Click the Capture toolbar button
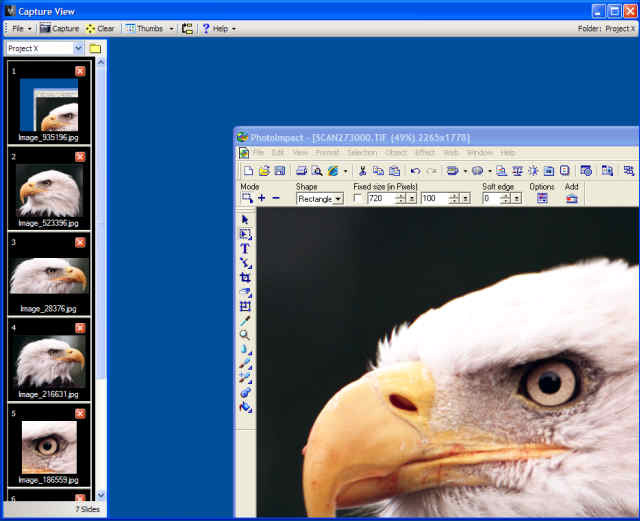The image size is (640, 521). (60, 29)
